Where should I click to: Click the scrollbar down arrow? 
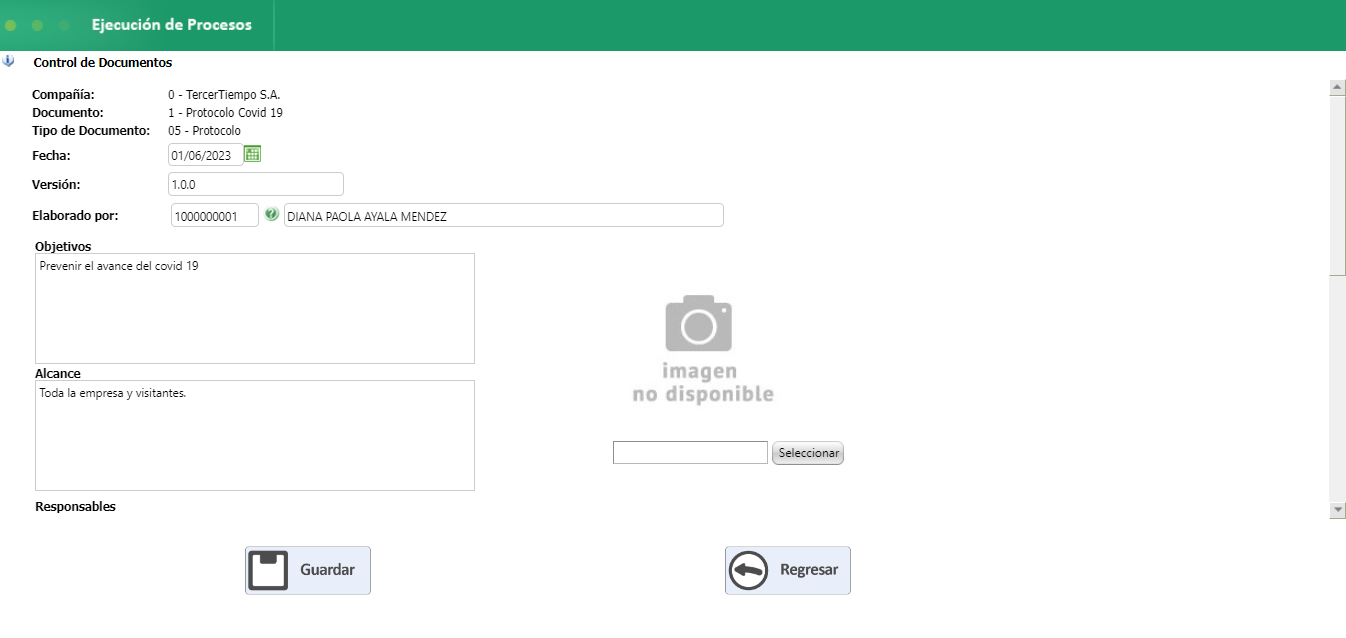[1338, 510]
